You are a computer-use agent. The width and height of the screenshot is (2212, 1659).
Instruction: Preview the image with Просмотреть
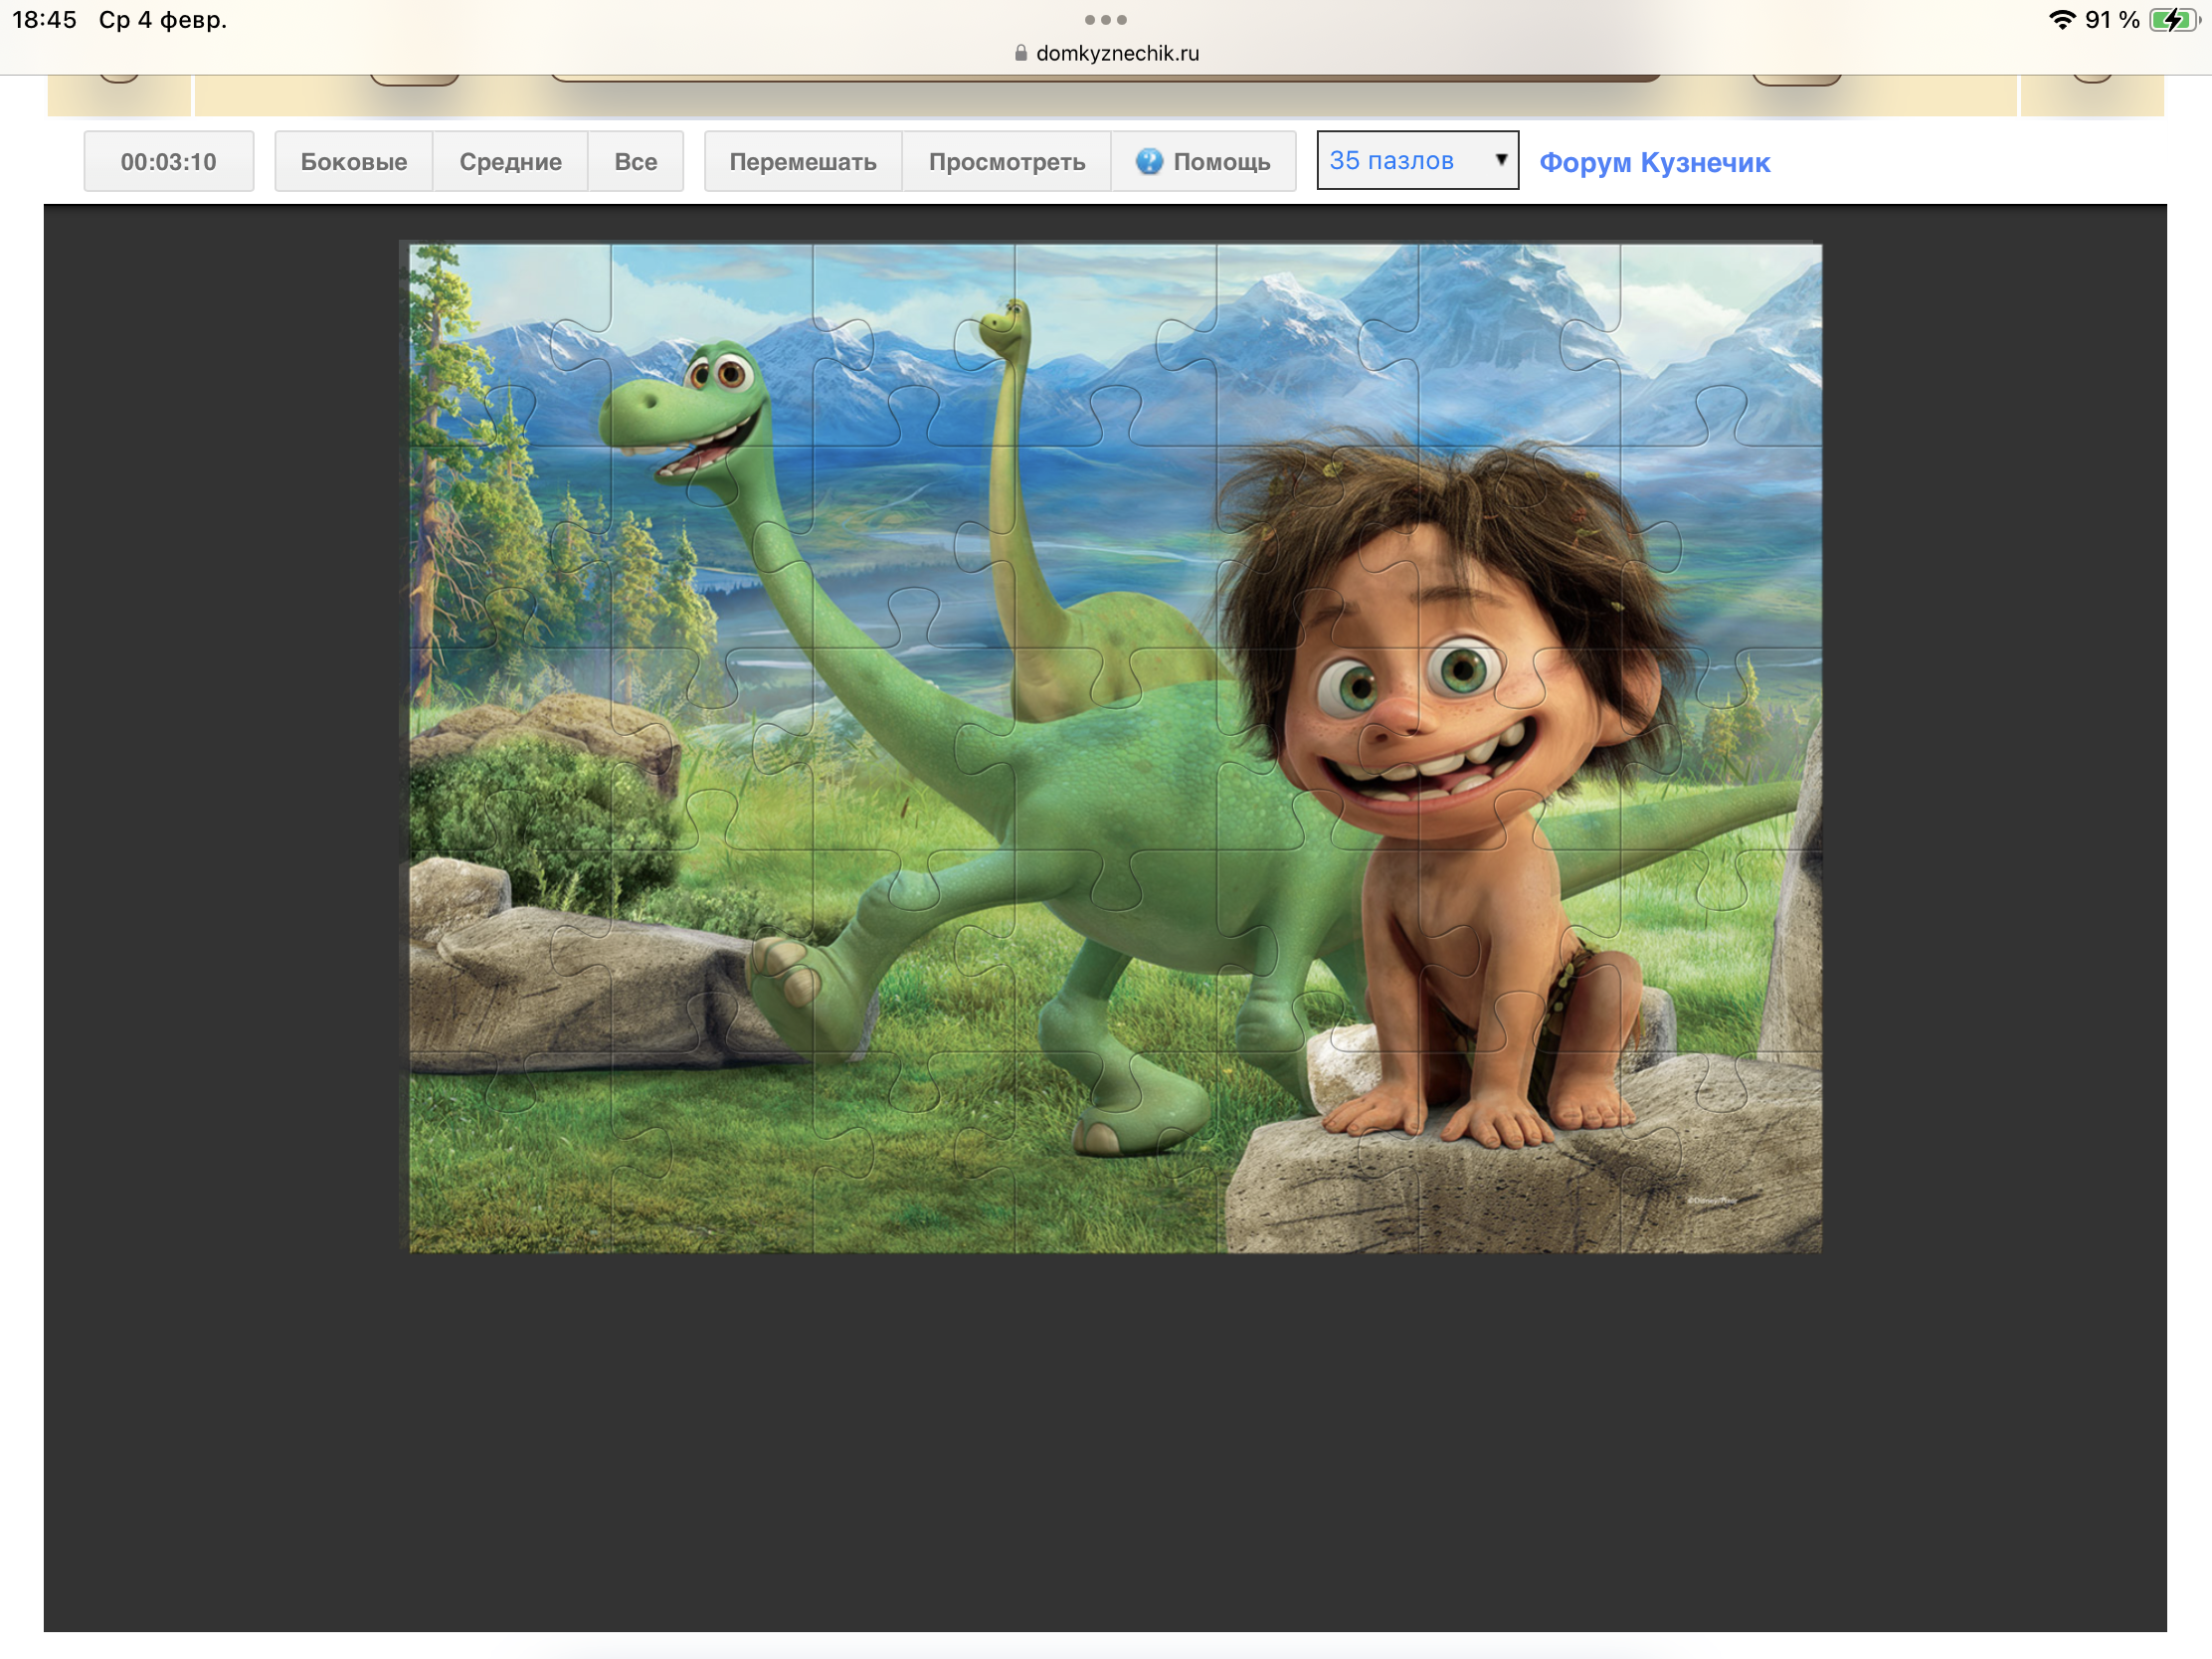[x=1006, y=161]
